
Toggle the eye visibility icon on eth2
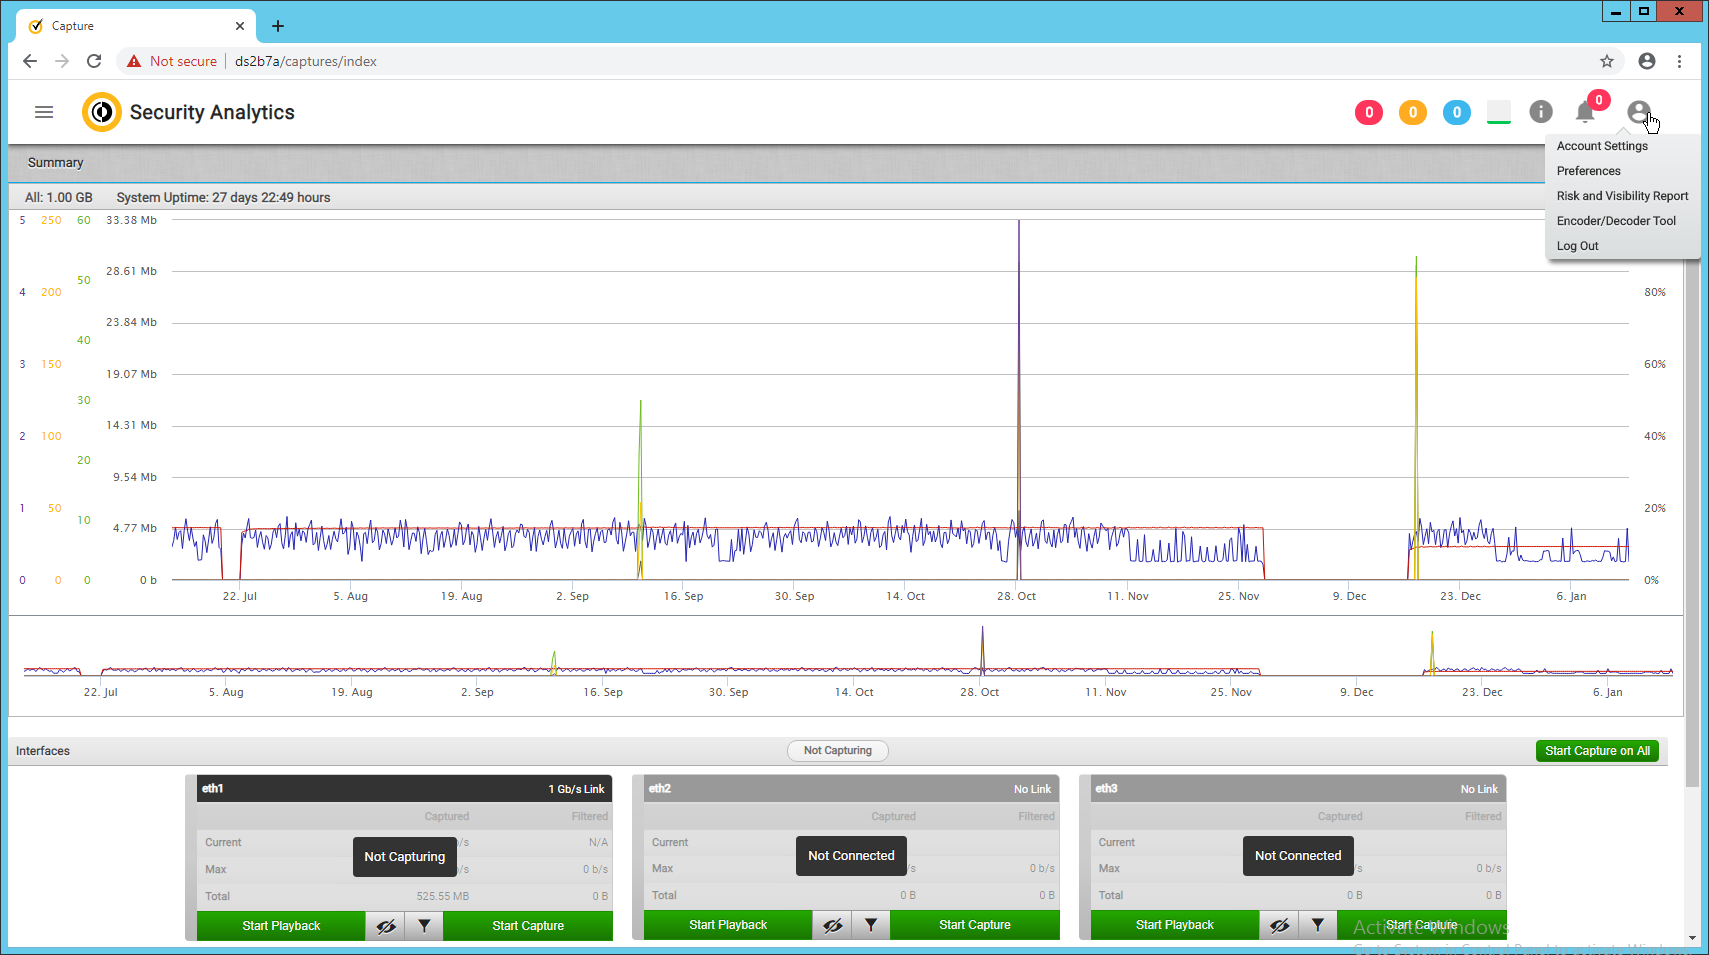click(x=833, y=925)
